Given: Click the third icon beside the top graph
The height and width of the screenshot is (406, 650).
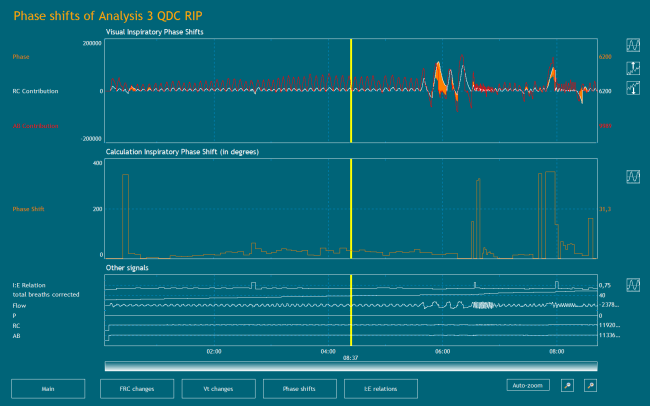Looking at the screenshot, I should click(x=633, y=88).
